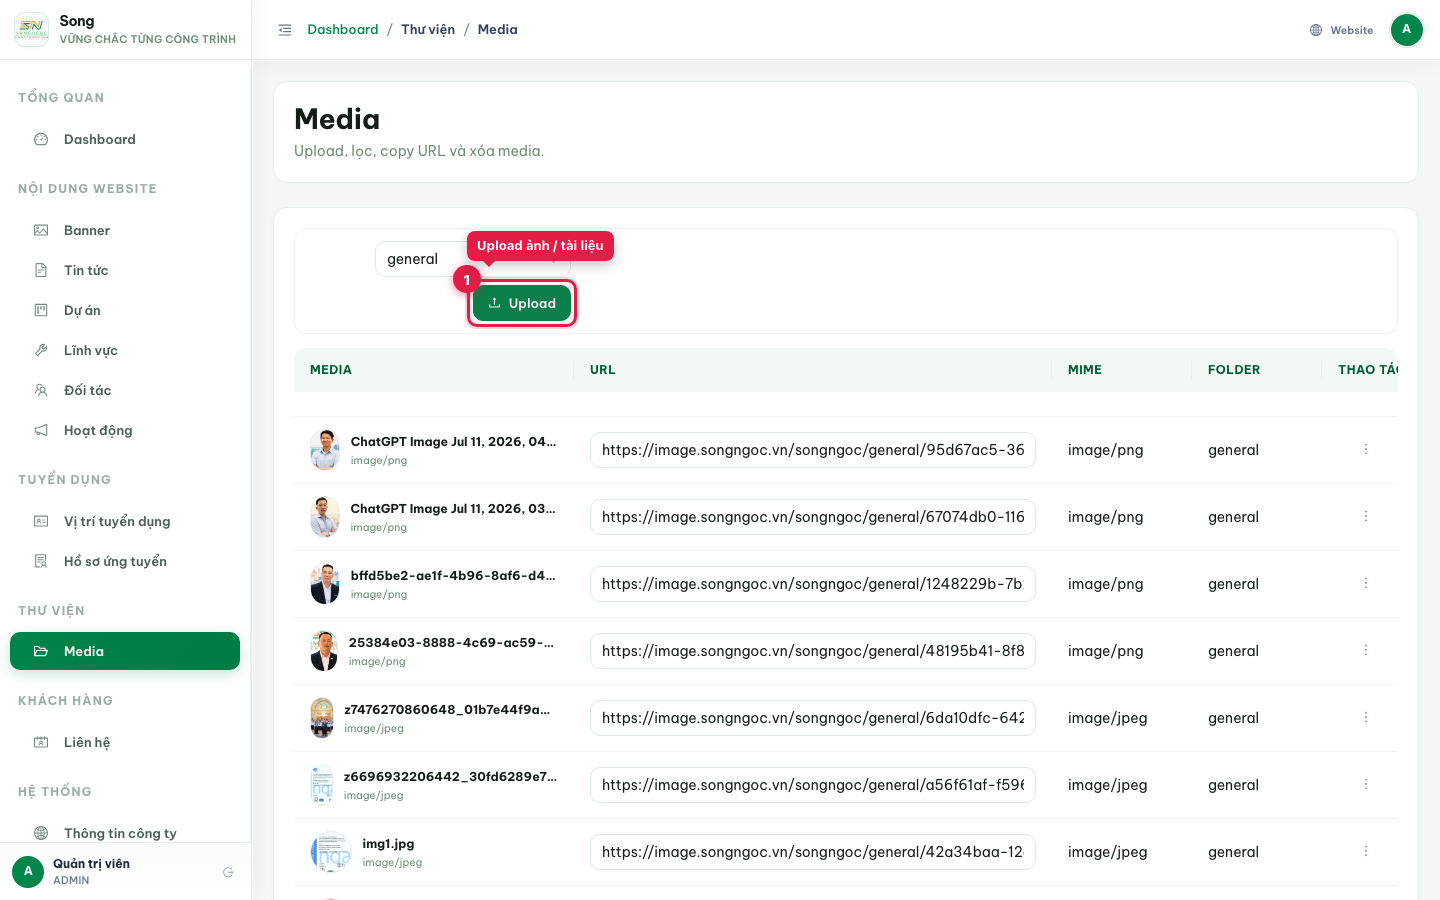Select URL field of img1.jpg
1440x900 pixels.
[812, 852]
